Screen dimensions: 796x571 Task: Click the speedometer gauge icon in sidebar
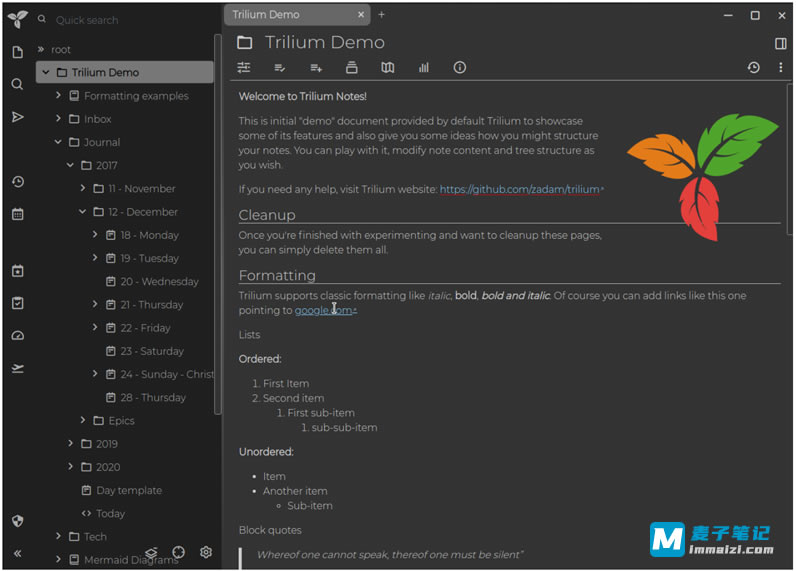coord(18,336)
